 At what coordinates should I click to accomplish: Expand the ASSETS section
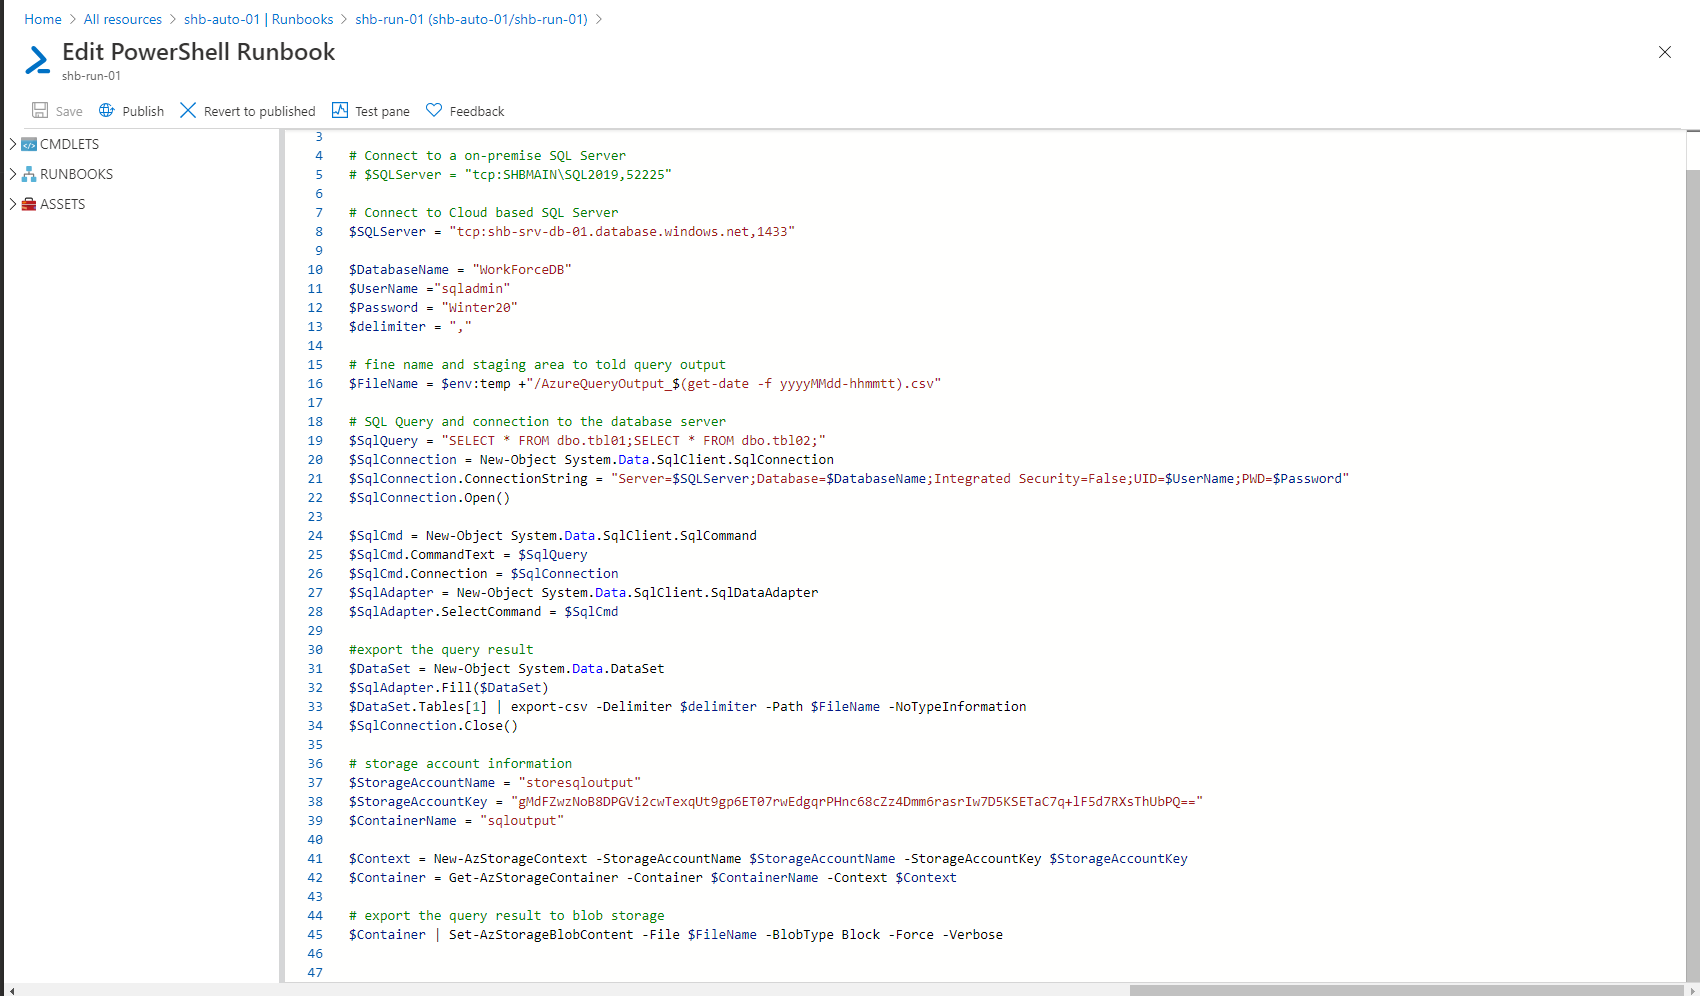click(x=12, y=203)
